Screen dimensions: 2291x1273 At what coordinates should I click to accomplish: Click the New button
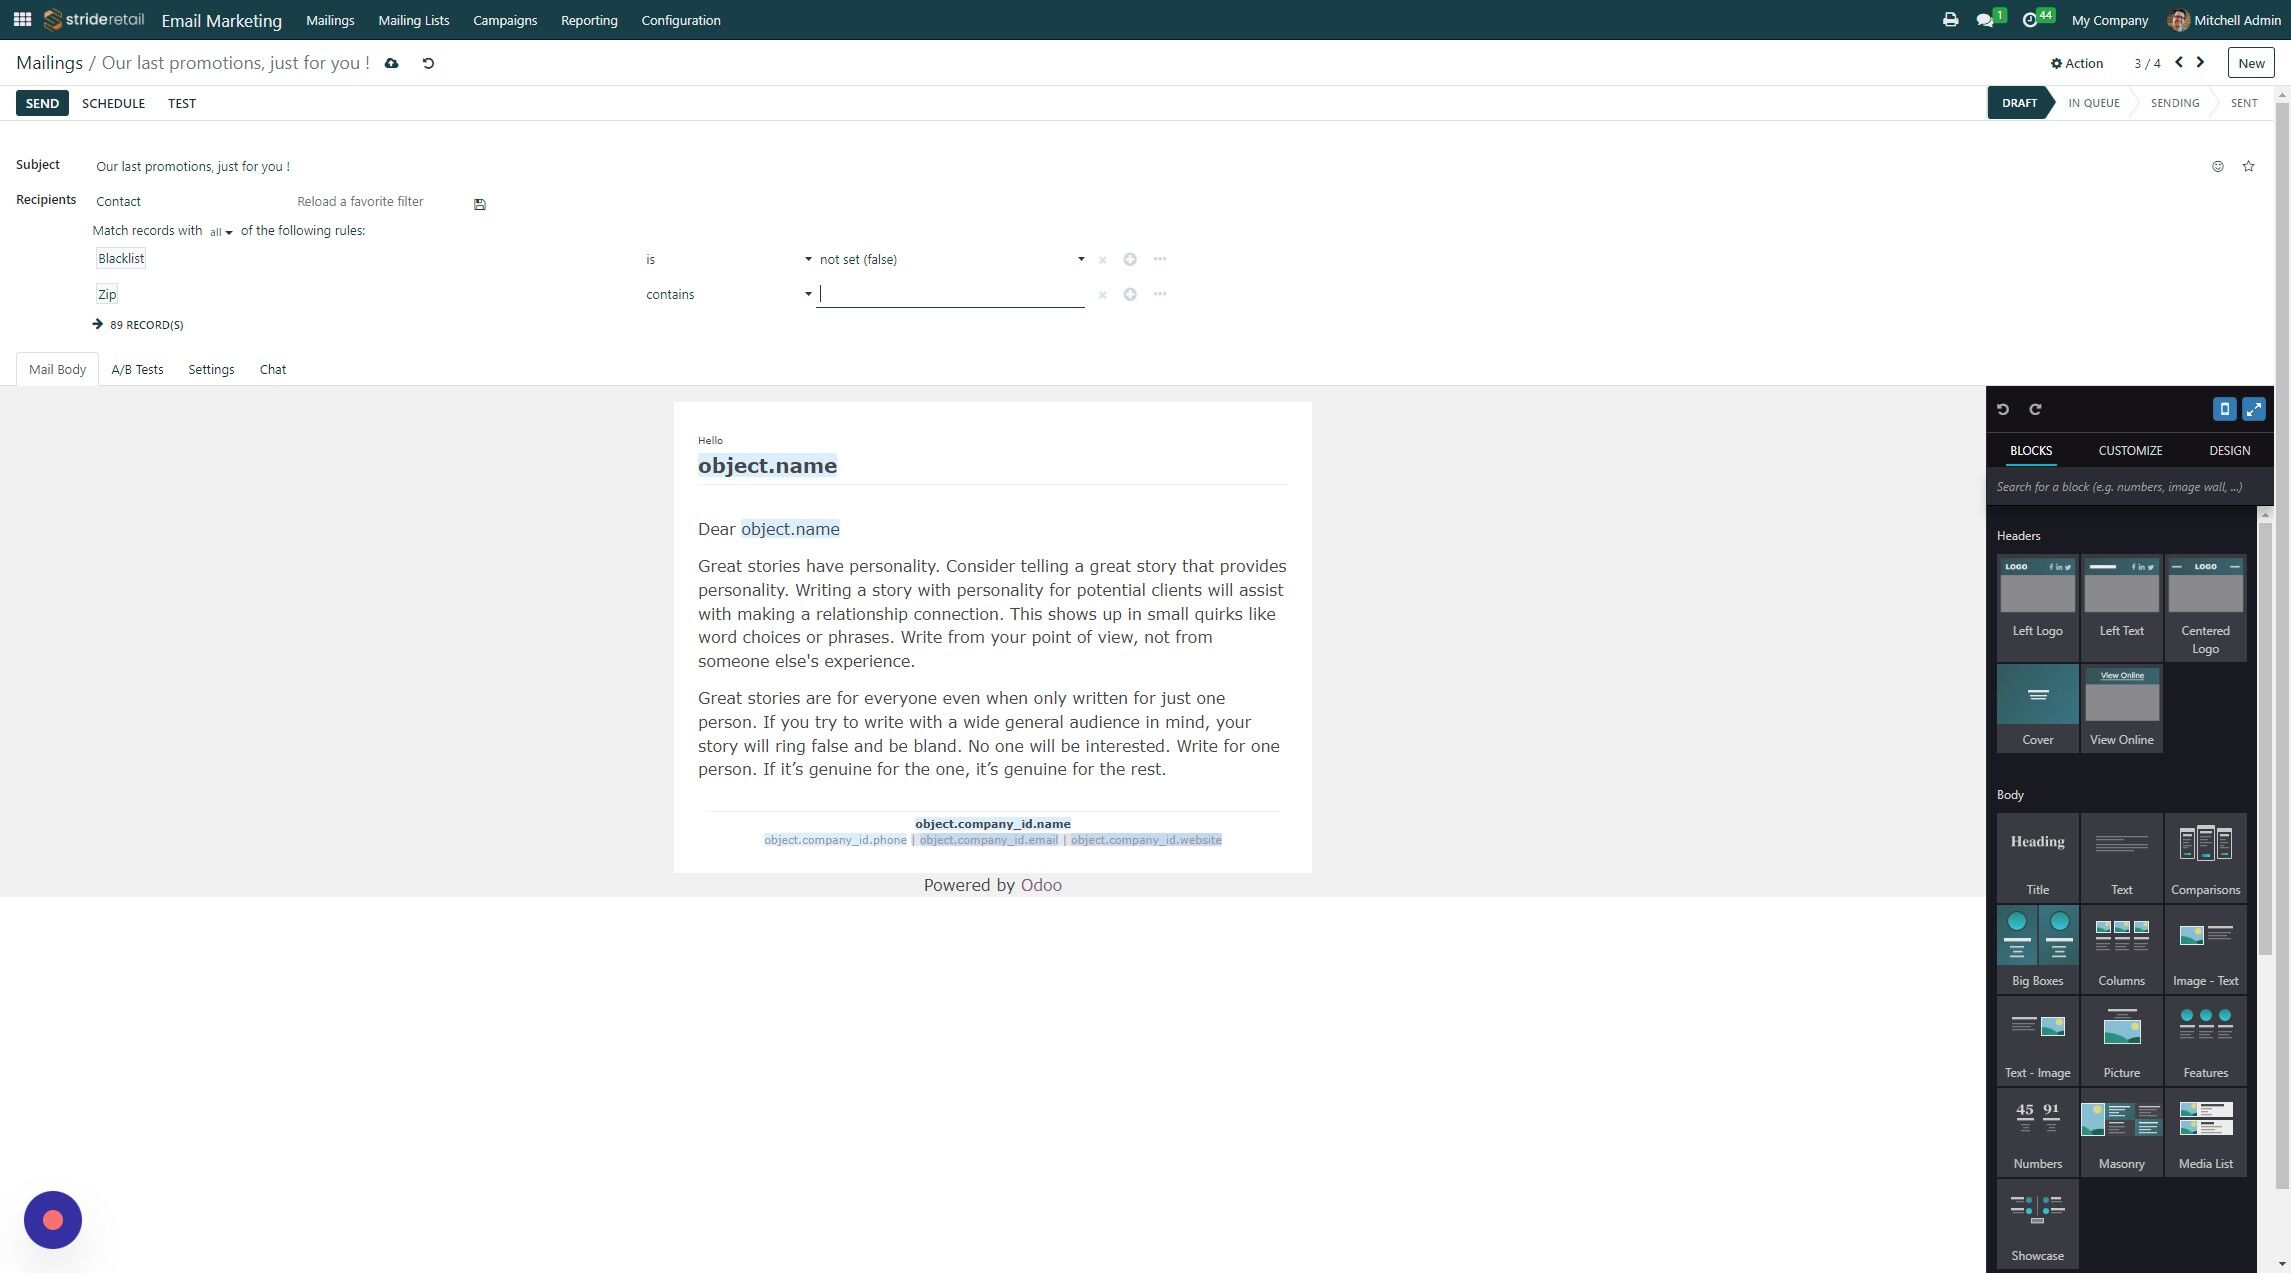click(2251, 63)
